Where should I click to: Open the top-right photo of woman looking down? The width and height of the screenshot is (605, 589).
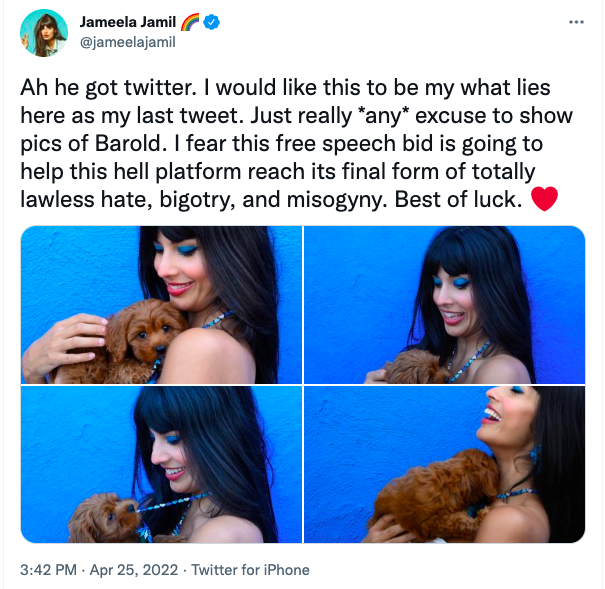pyautogui.click(x=444, y=305)
